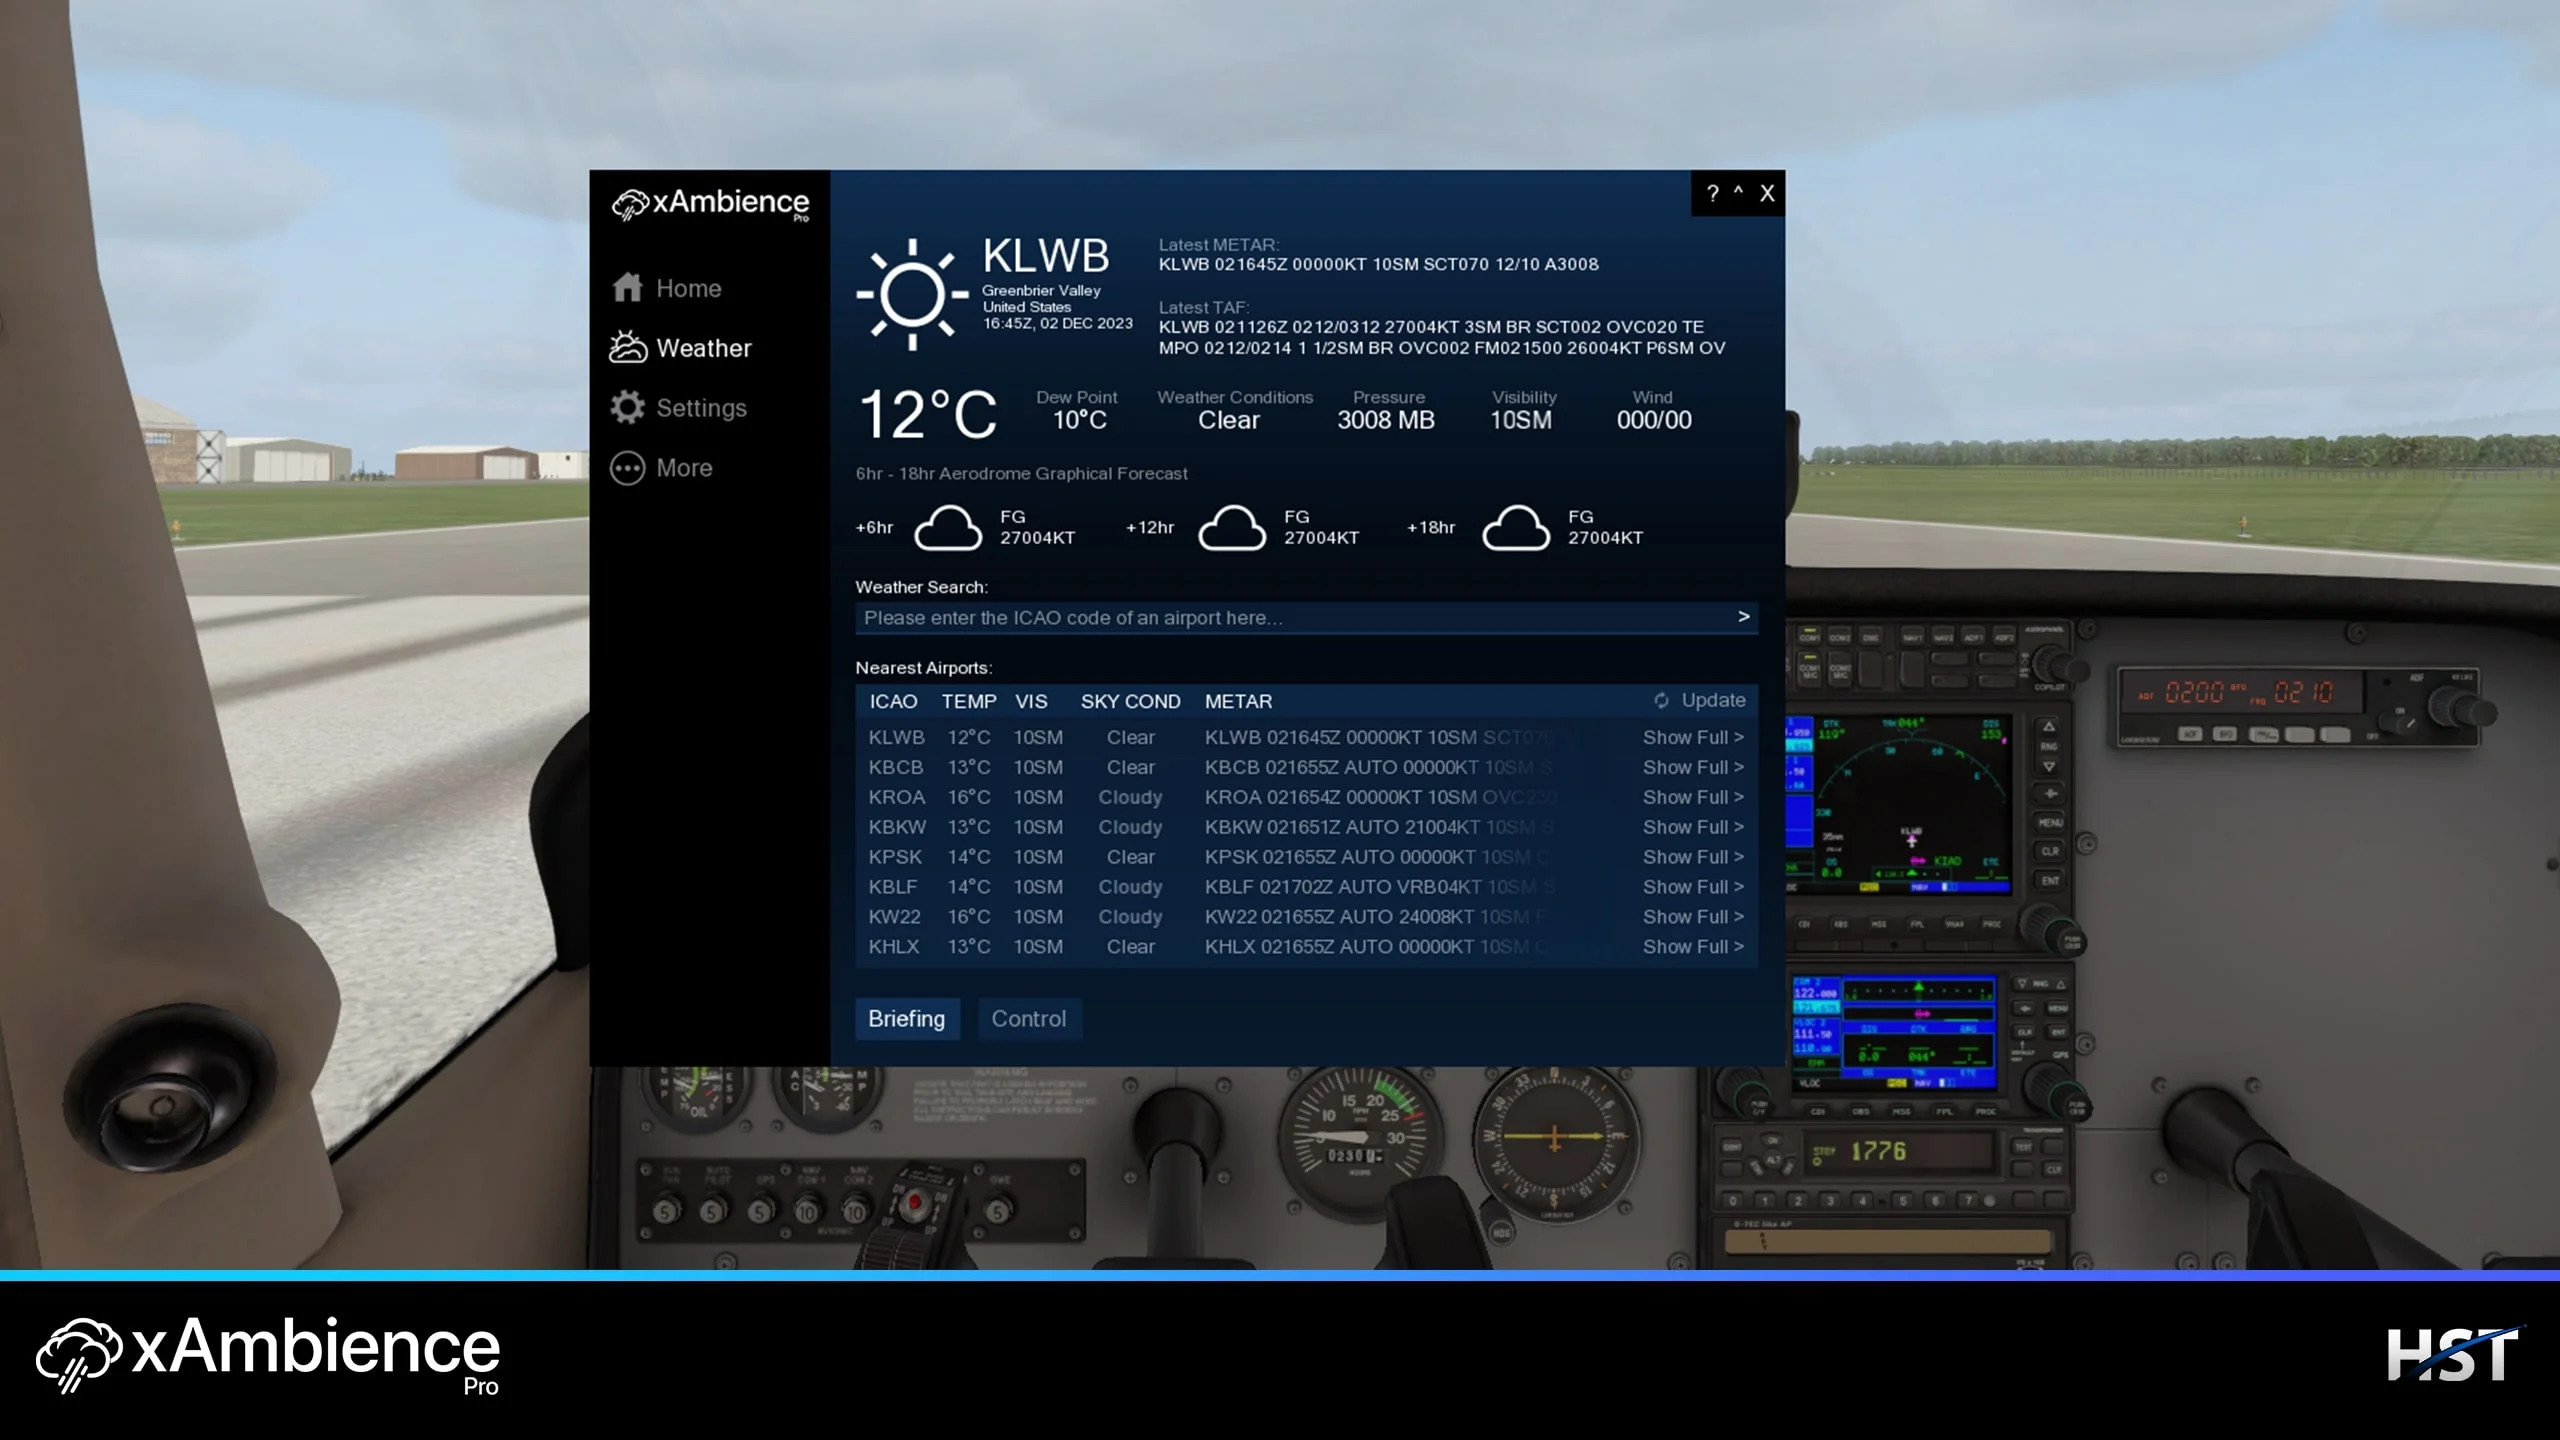Click the +18hr forecast cloud icon
Screen dimensions: 2560x1440
click(x=1516, y=527)
